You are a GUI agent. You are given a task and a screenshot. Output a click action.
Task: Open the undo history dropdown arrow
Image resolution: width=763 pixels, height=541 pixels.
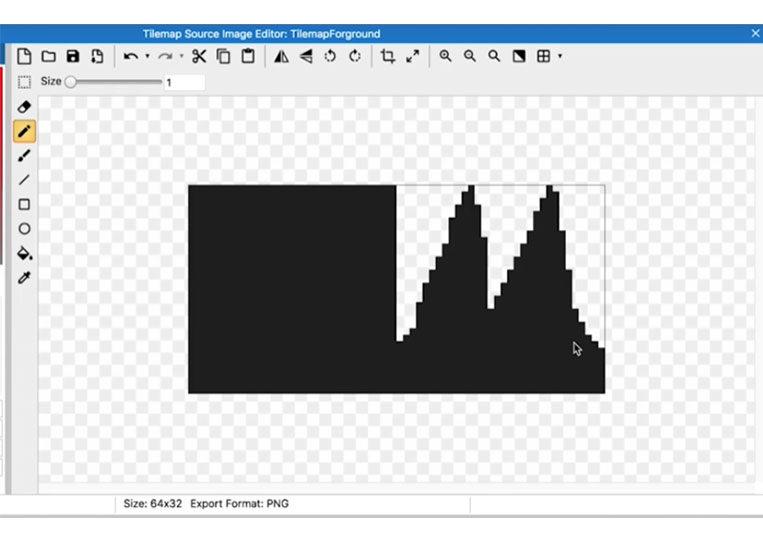(x=147, y=56)
